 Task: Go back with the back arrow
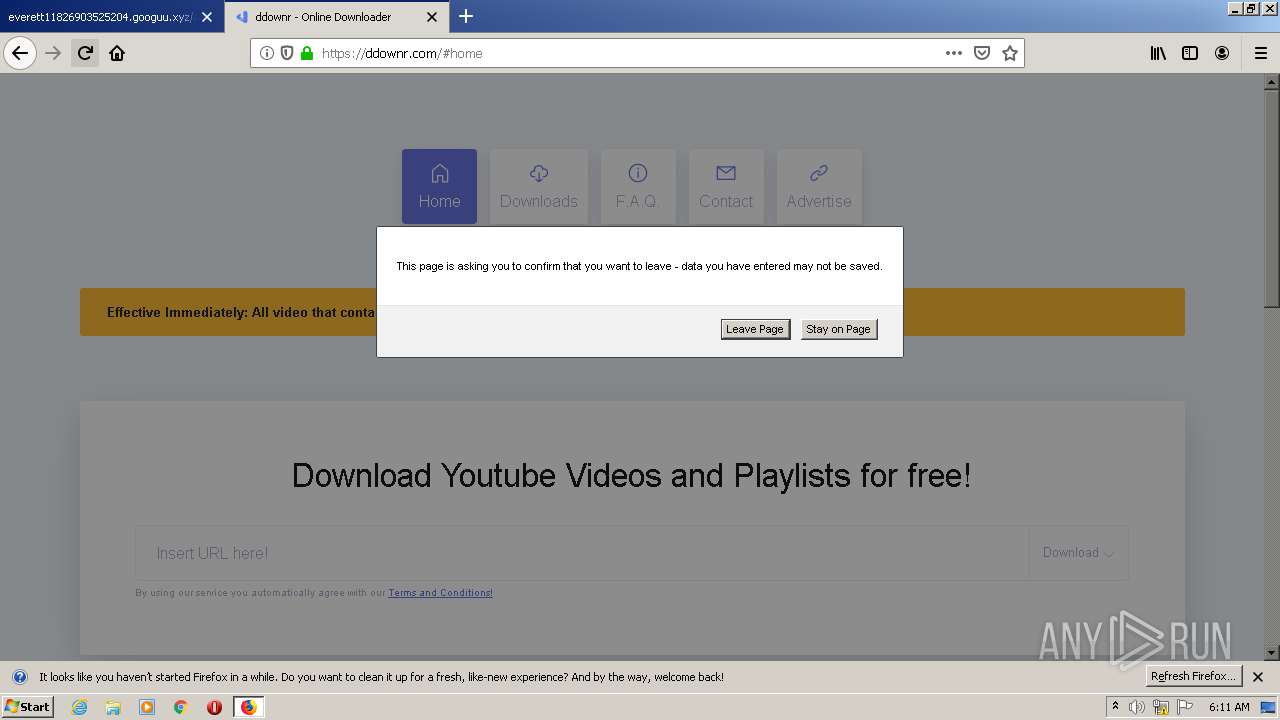click(20, 53)
